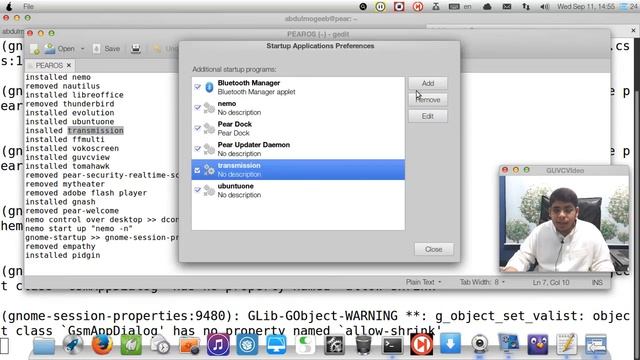Open the Apple pear menu
This screenshot has width=640, height=360.
[8, 7]
